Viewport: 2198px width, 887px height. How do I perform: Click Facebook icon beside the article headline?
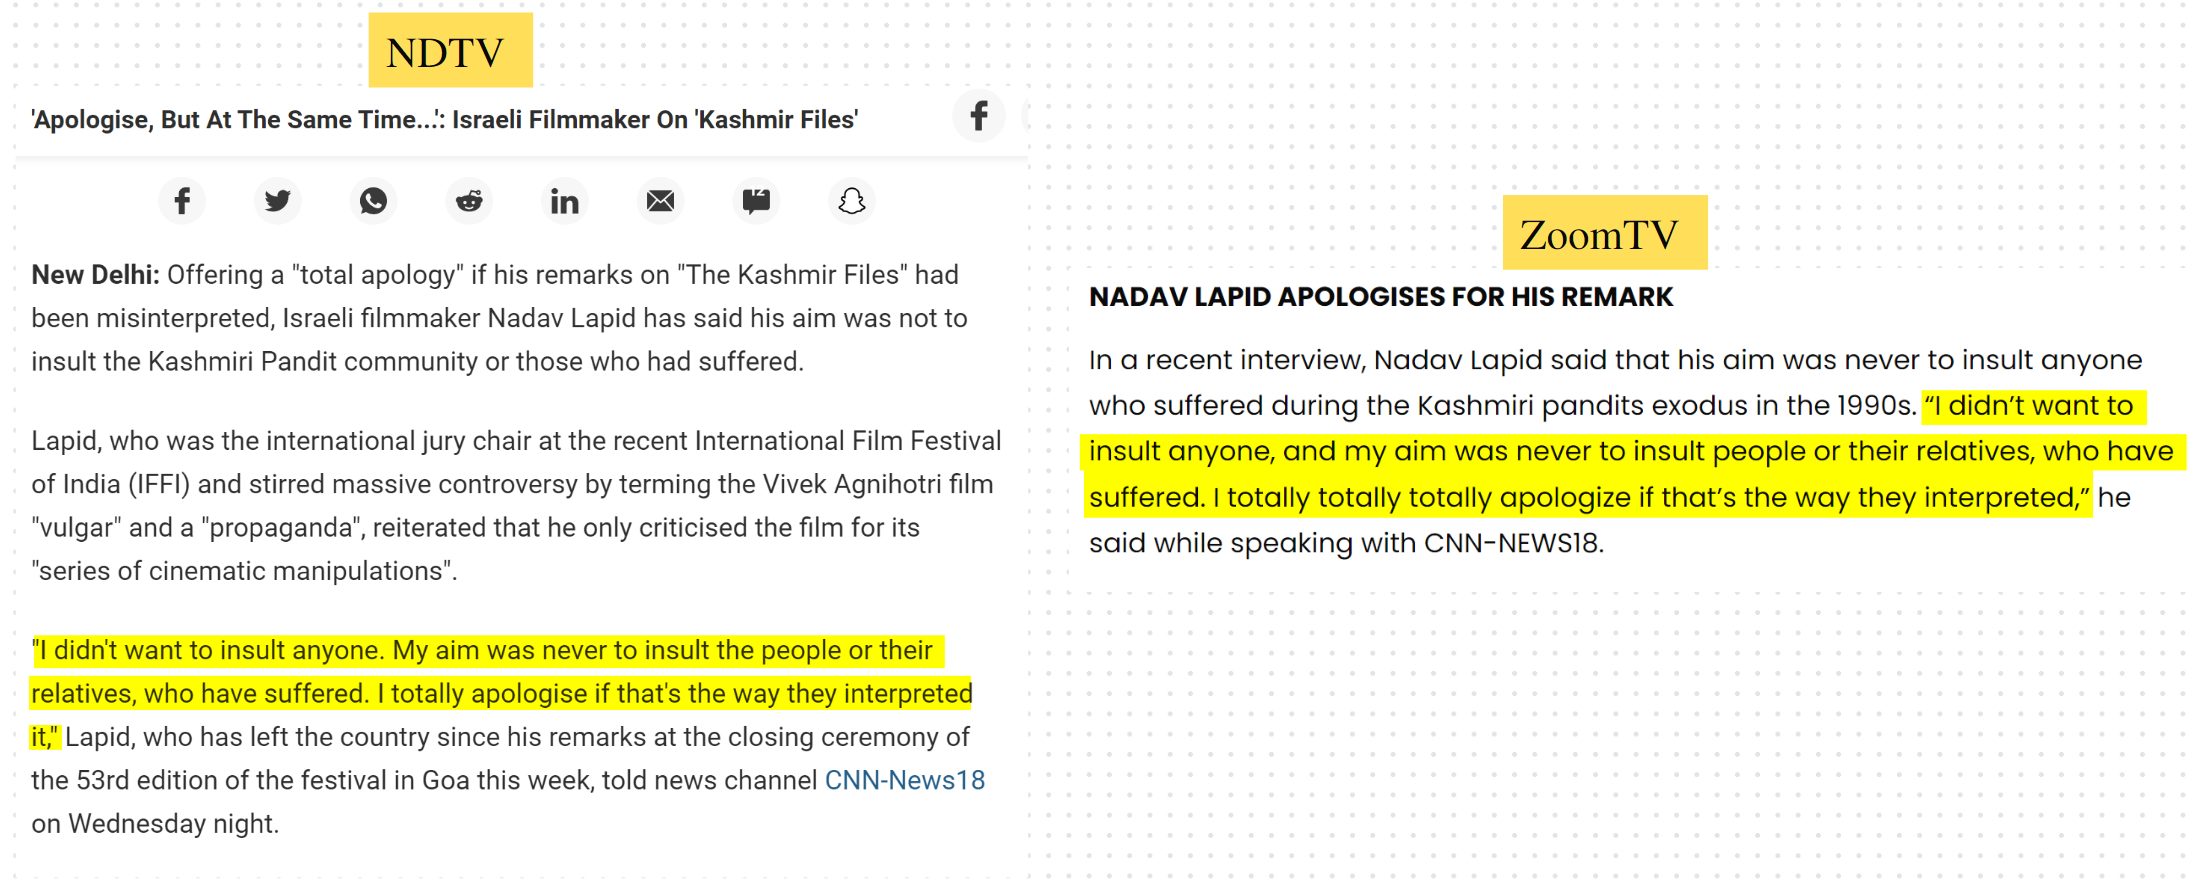(979, 116)
